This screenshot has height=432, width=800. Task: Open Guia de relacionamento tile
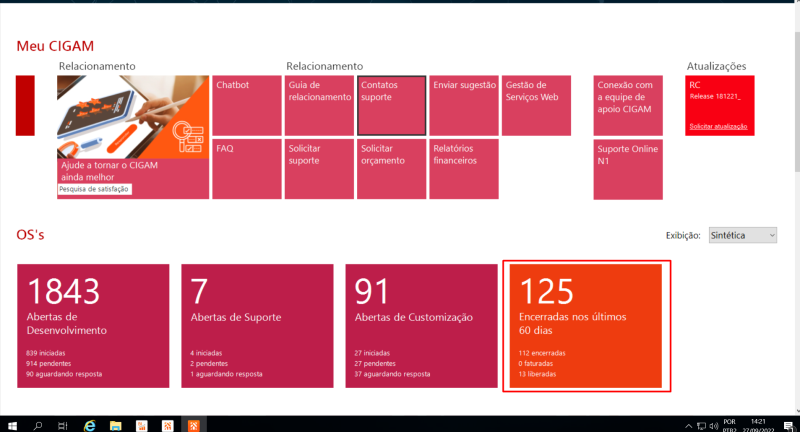319,106
